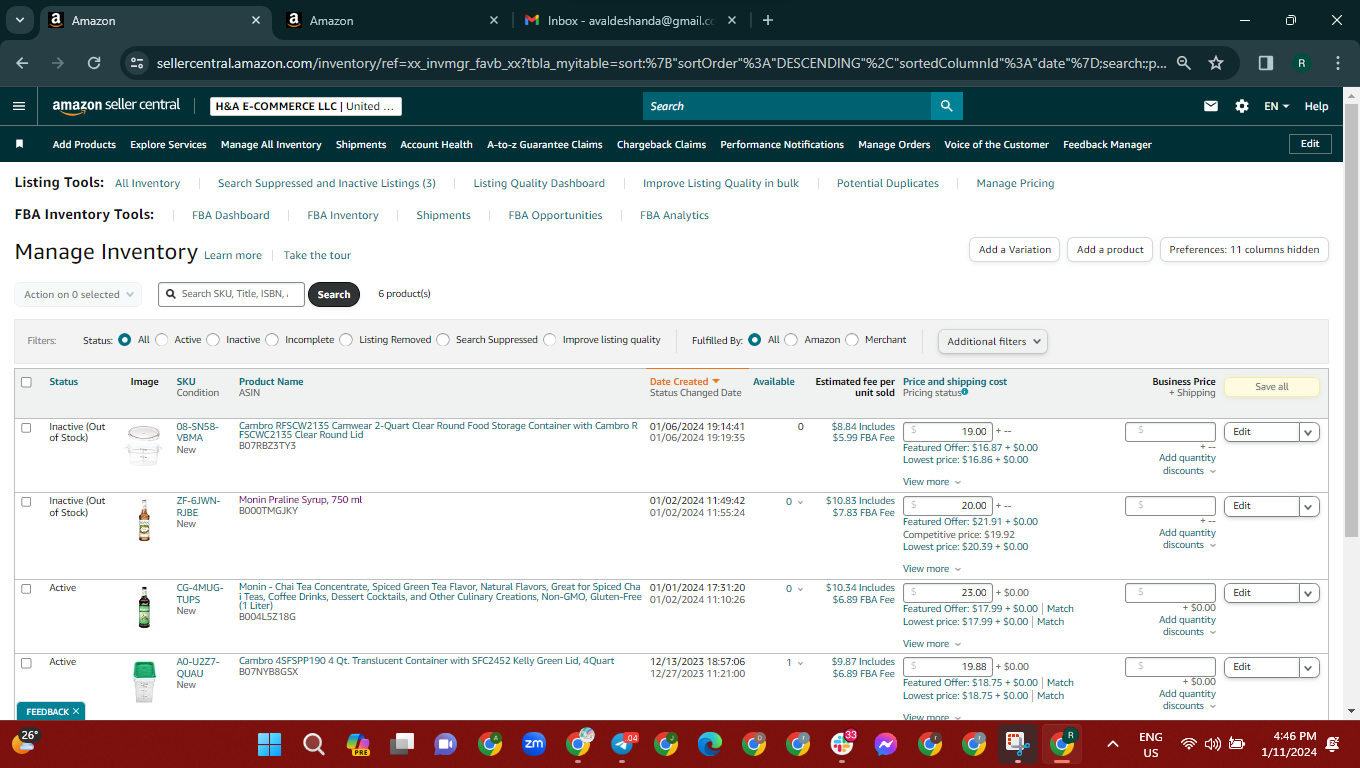This screenshot has height=768, width=1360.
Task: Click the SKU A0-U2Z7-QUAU
Action: [200, 667]
